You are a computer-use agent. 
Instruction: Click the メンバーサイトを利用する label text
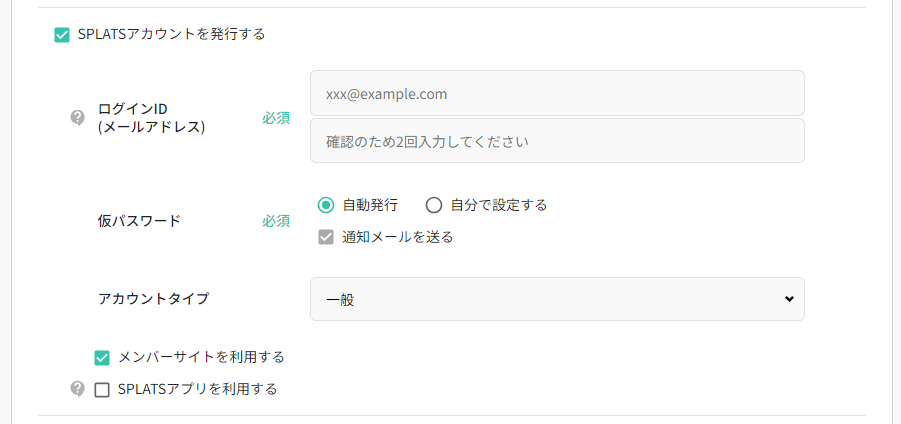coord(201,357)
